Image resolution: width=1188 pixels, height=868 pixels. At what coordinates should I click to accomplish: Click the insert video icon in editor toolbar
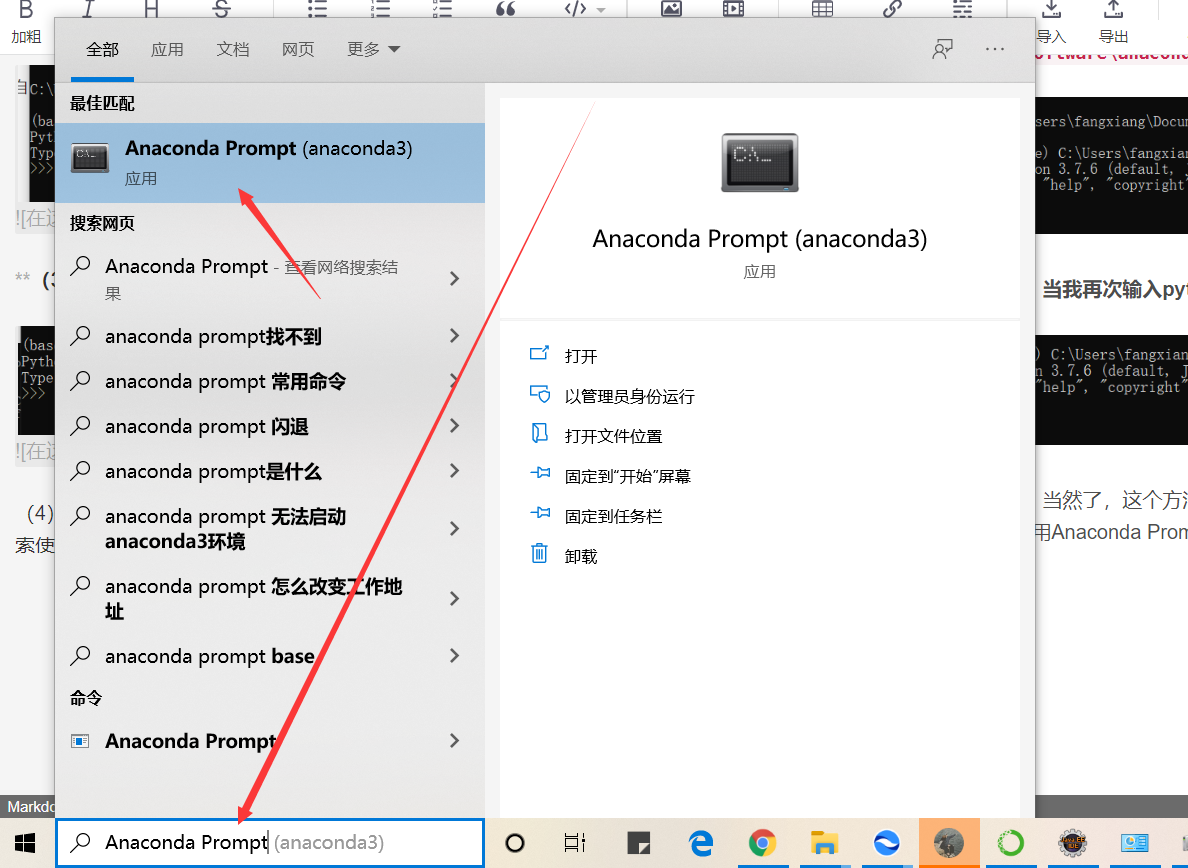(733, 9)
